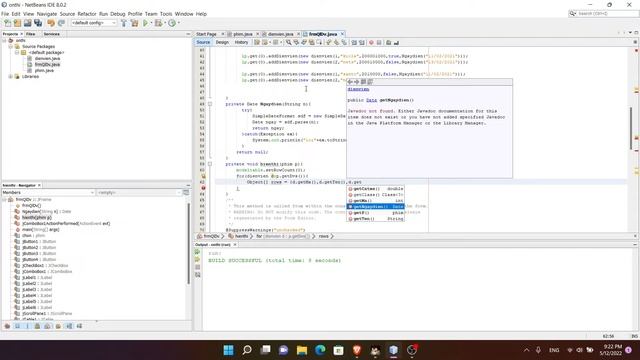Click the lightbulb hint in the editor gutter

pos(203,176)
